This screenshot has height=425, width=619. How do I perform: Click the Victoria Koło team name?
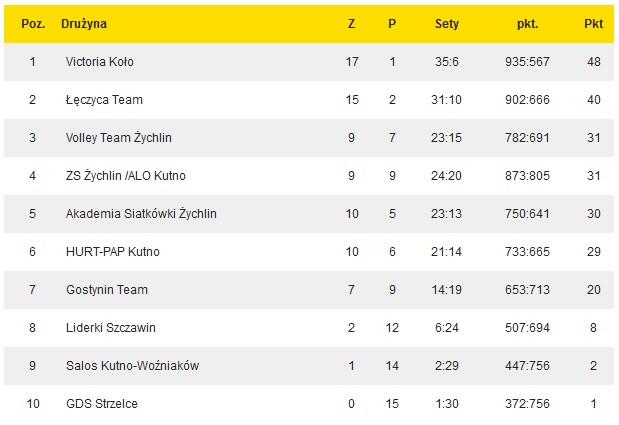click(x=99, y=62)
